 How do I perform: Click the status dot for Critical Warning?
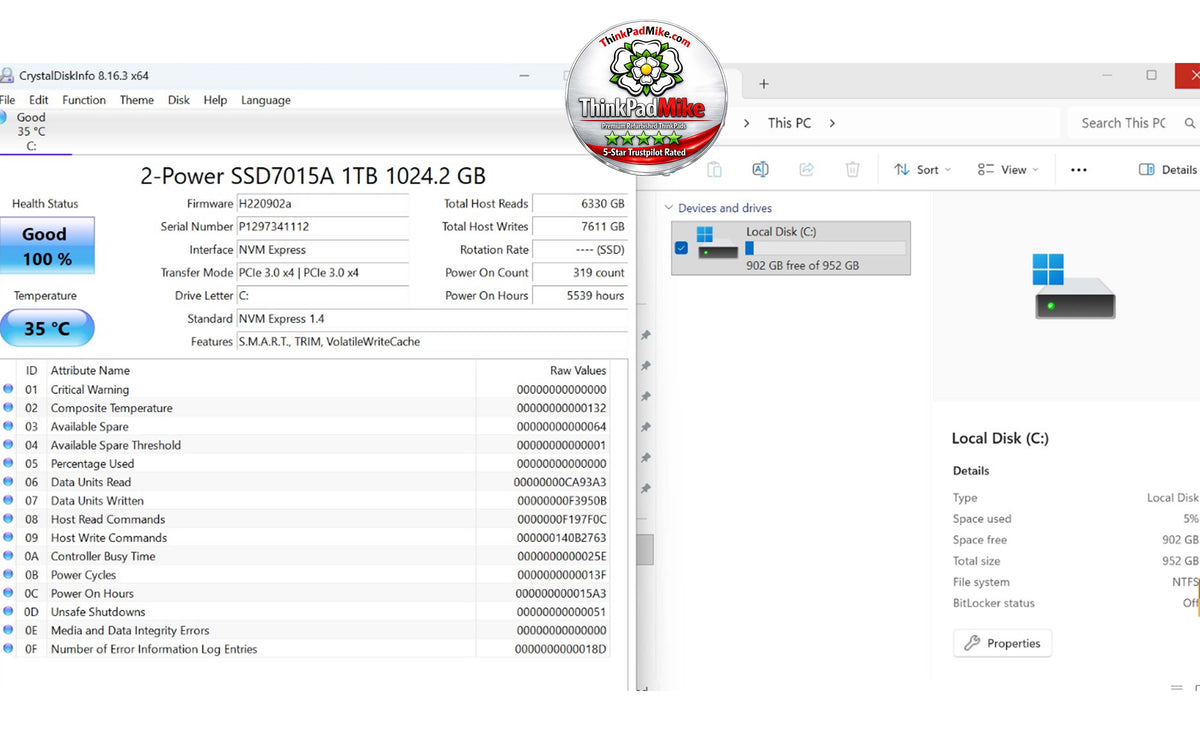click(9, 390)
